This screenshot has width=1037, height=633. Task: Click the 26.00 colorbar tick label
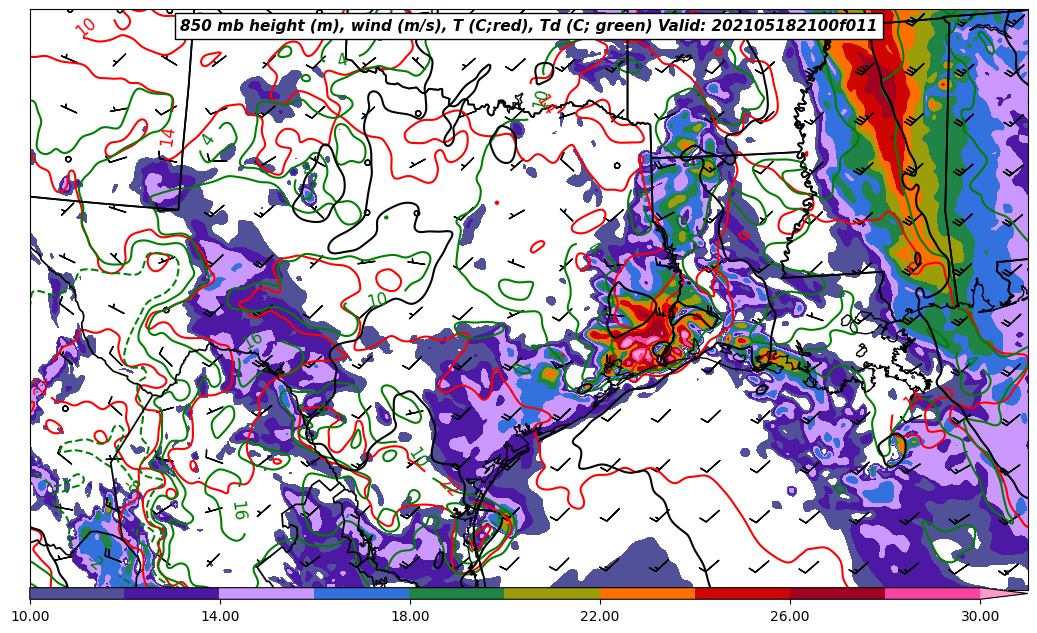790,616
